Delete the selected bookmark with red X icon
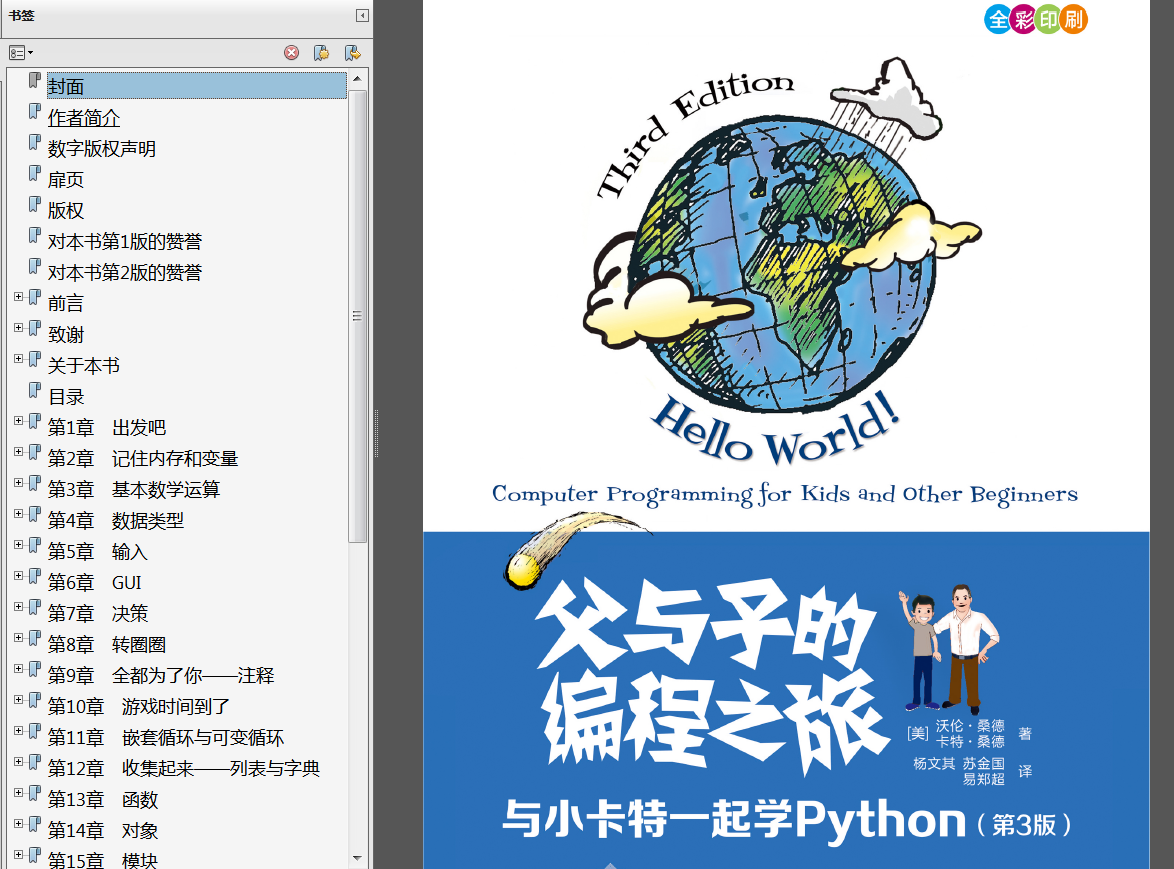This screenshot has width=1174, height=869. (291, 52)
